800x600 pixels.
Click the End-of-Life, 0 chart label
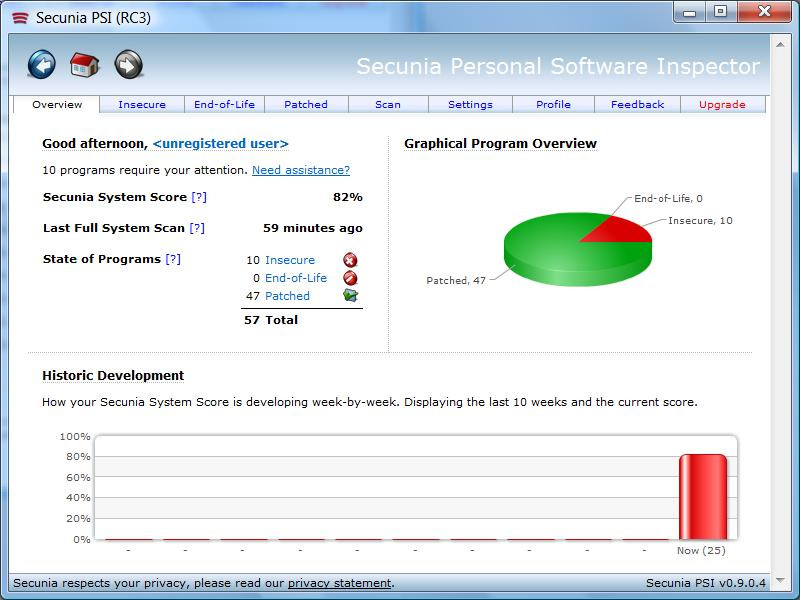pos(668,198)
